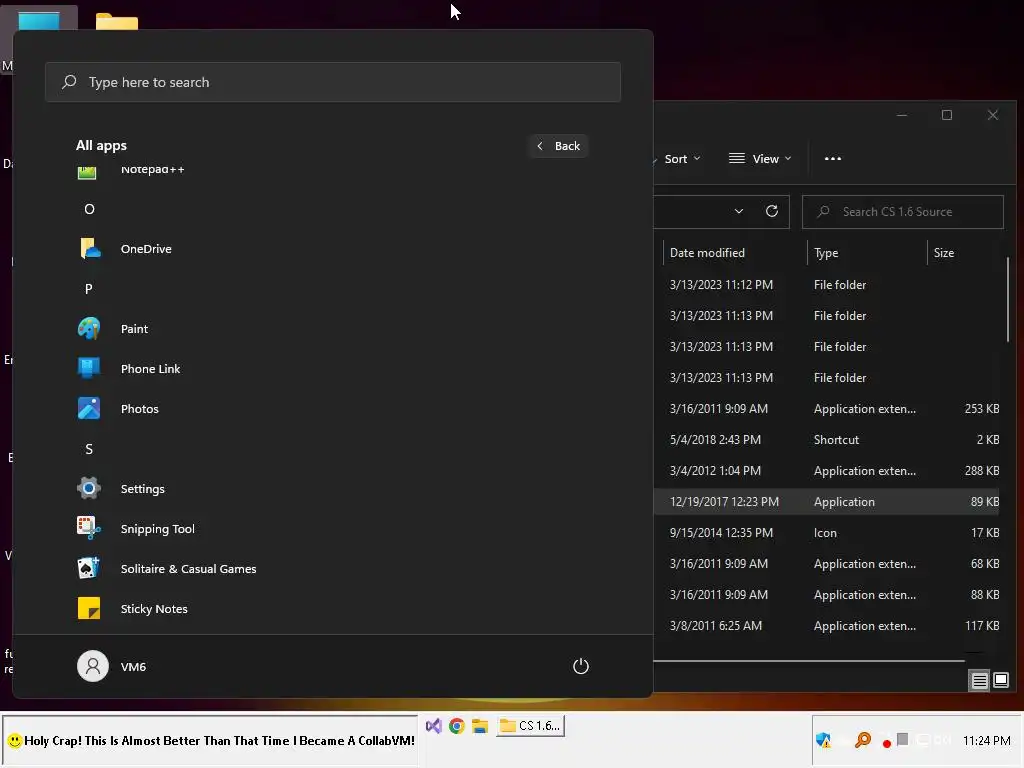
Task: Open the VM6 user account menu
Action: 112,666
